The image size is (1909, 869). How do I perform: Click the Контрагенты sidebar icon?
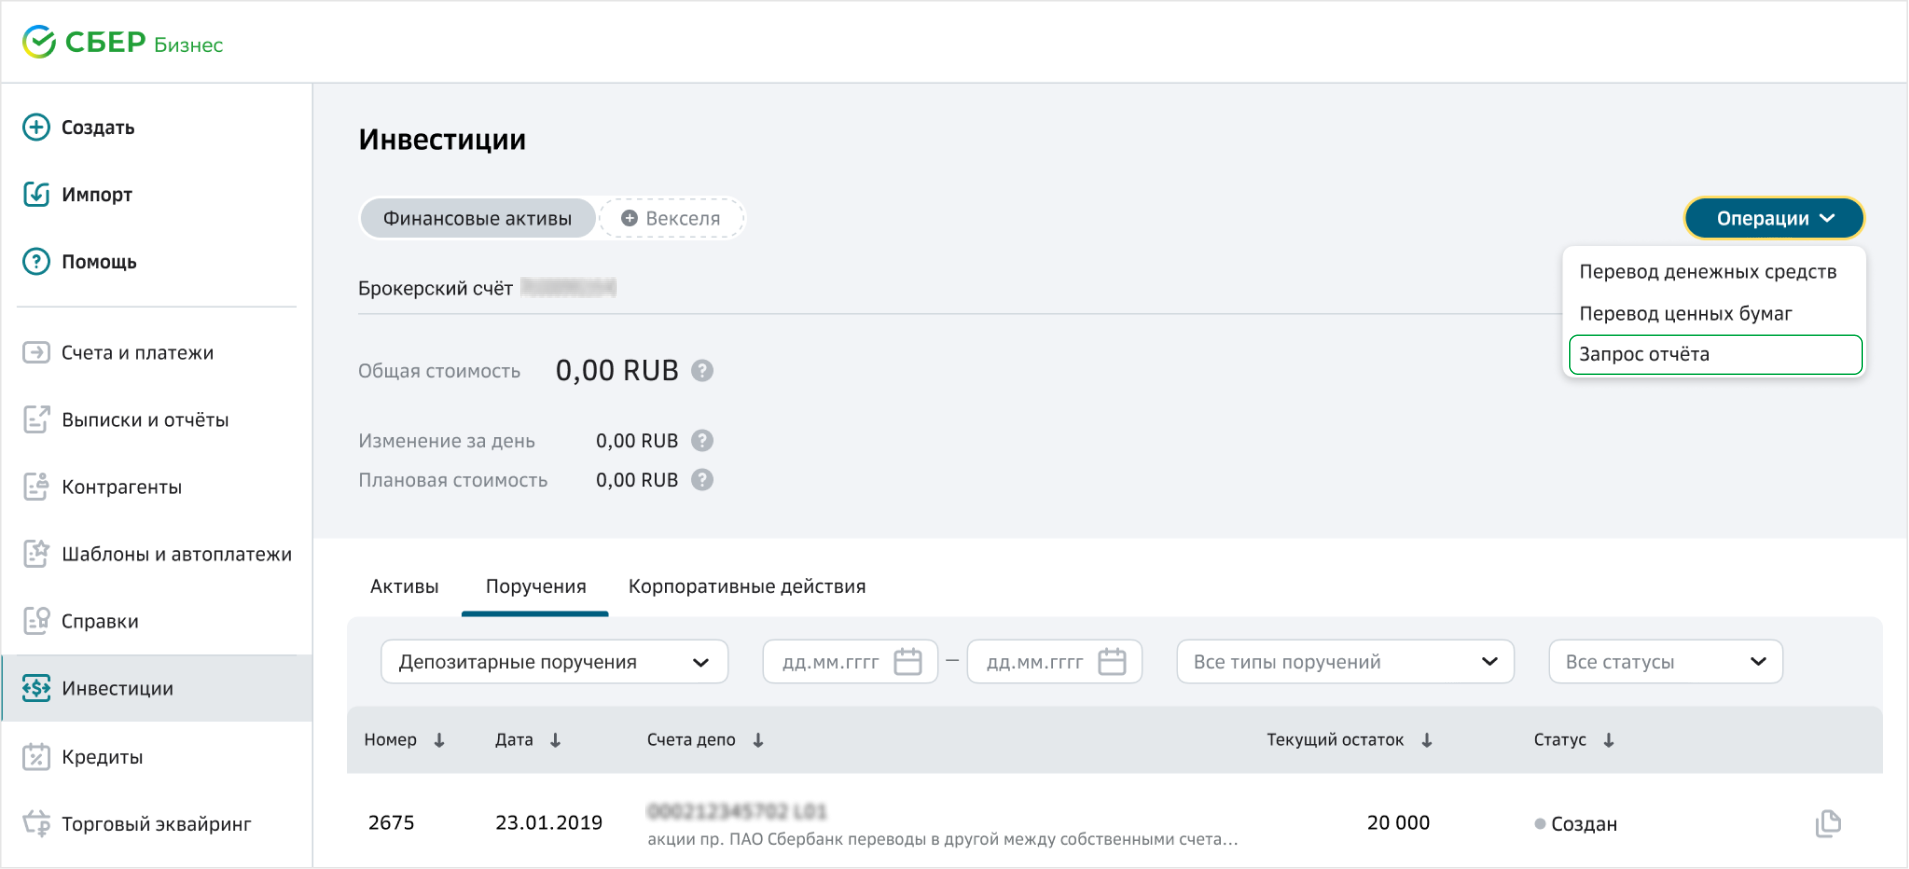pyautogui.click(x=36, y=486)
